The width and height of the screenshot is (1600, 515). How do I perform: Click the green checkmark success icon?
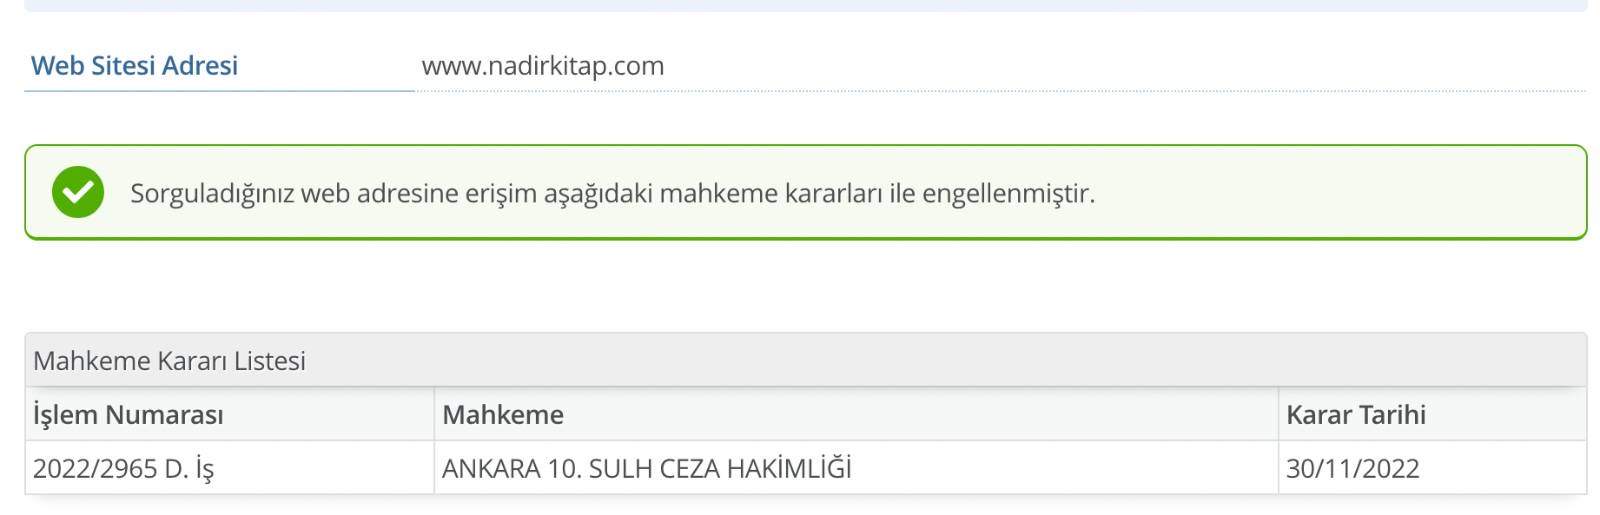(78, 192)
